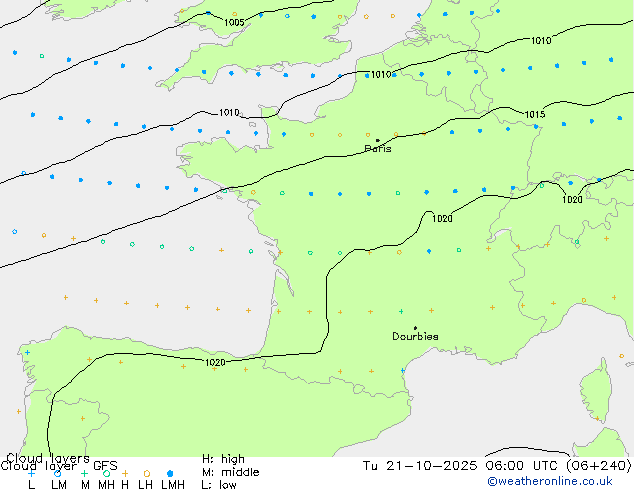Screen dimensions: 634x490
Task: Click the 'LM' legend label
Action: 59,485
